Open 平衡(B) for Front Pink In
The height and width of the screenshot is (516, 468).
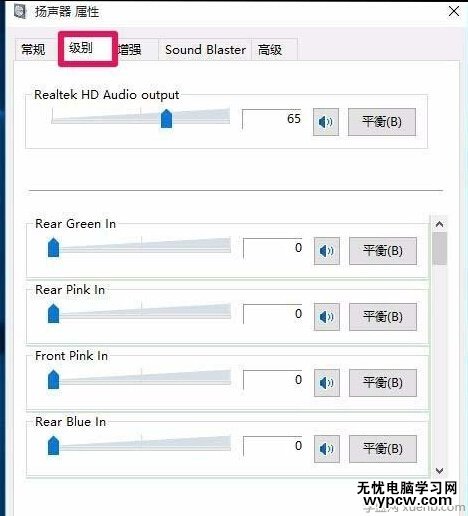click(383, 383)
